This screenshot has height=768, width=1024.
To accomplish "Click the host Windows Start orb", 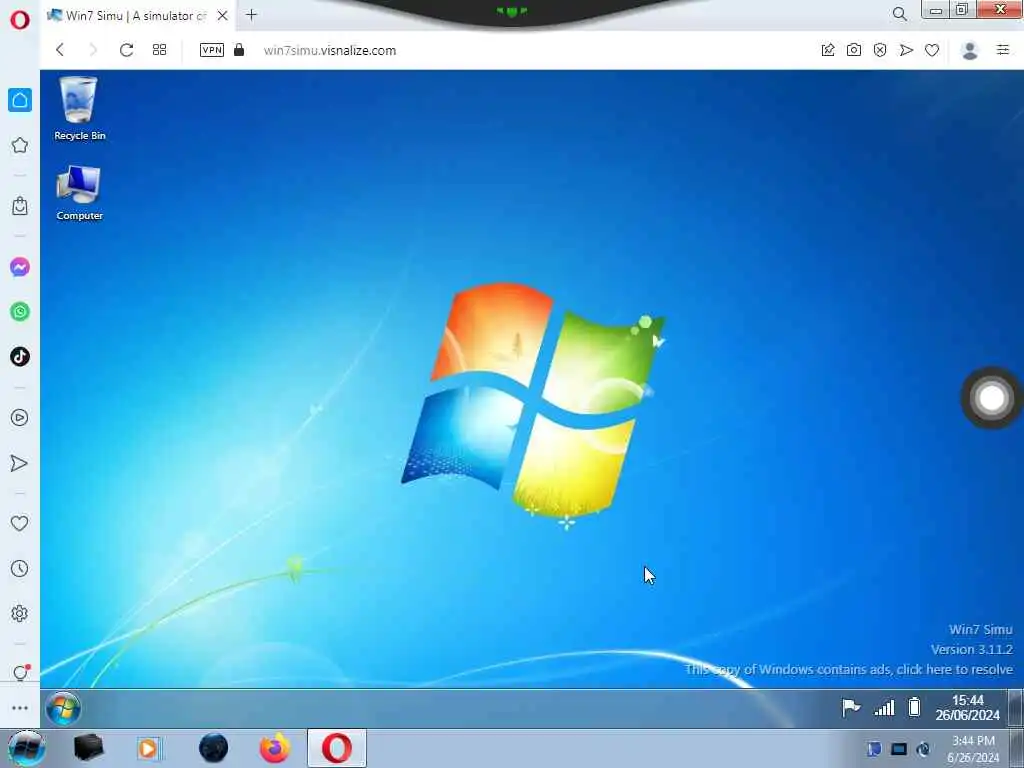I will pos(26,748).
